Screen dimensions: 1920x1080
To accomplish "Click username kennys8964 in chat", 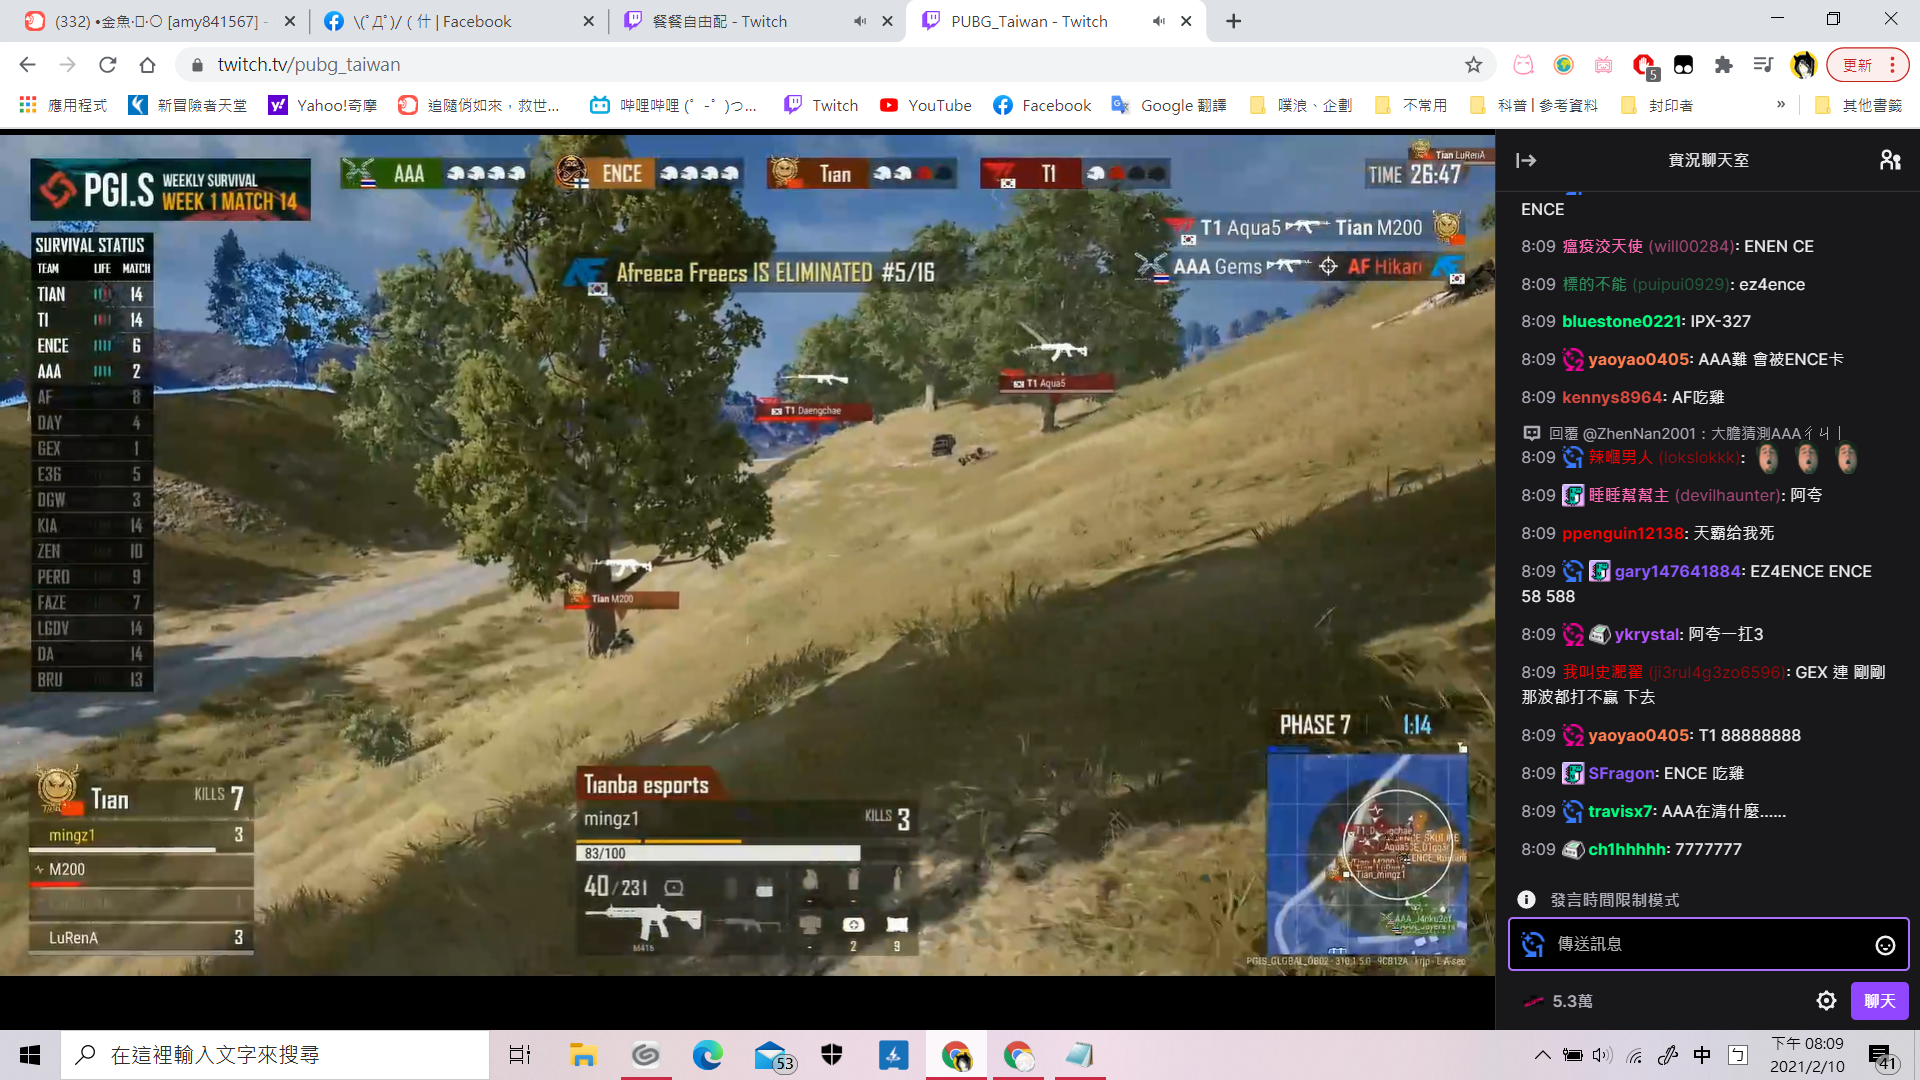I will click(x=1612, y=398).
